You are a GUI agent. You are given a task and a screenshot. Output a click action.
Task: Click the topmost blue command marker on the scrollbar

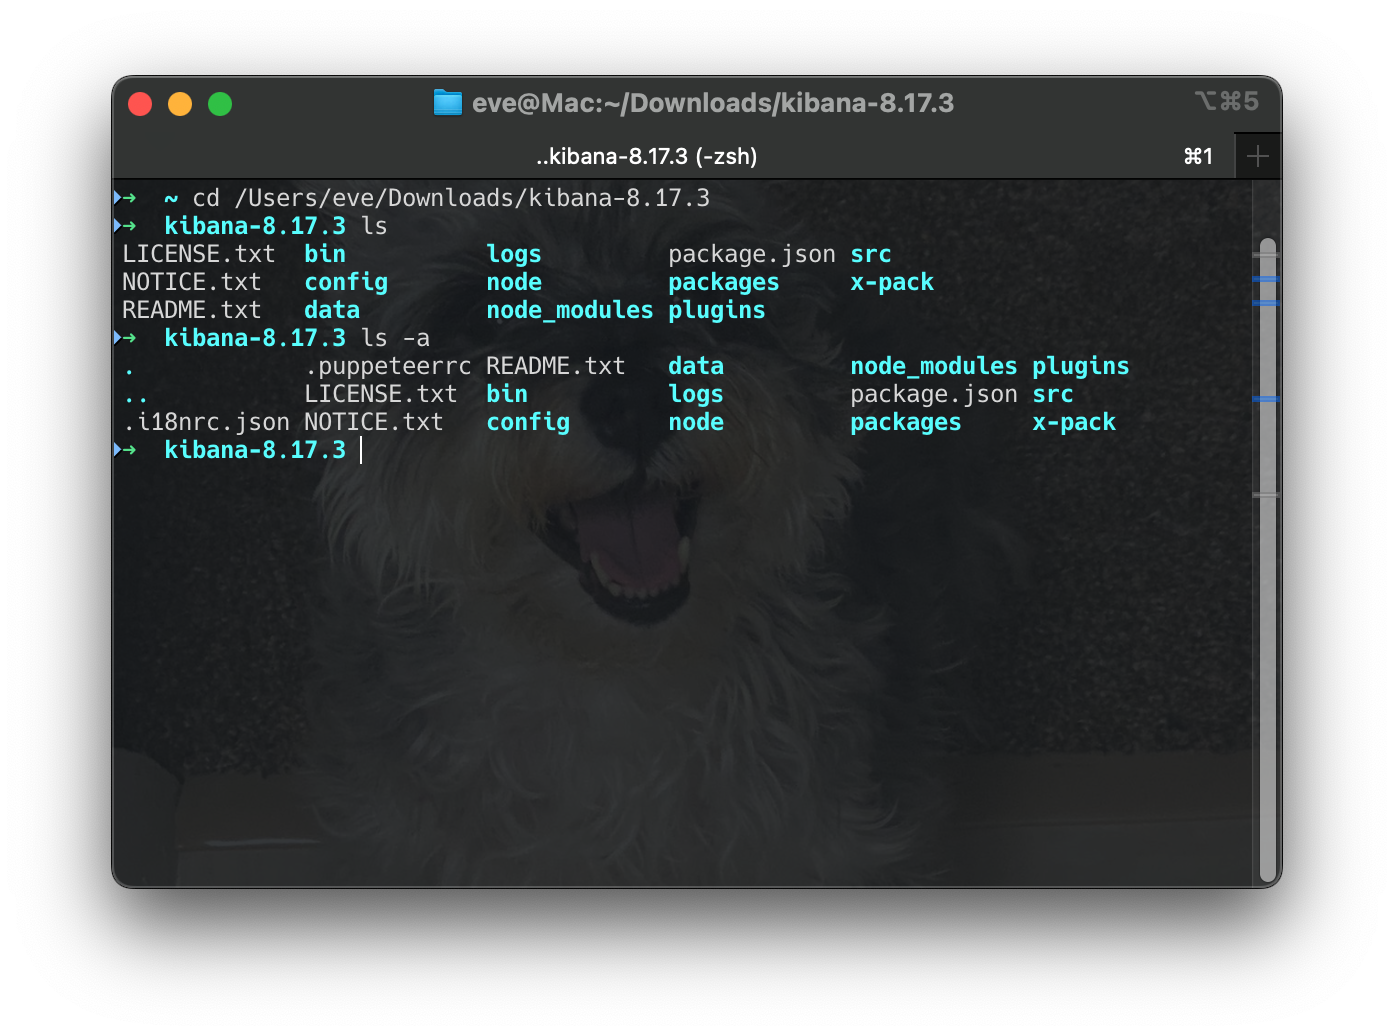tap(1268, 278)
